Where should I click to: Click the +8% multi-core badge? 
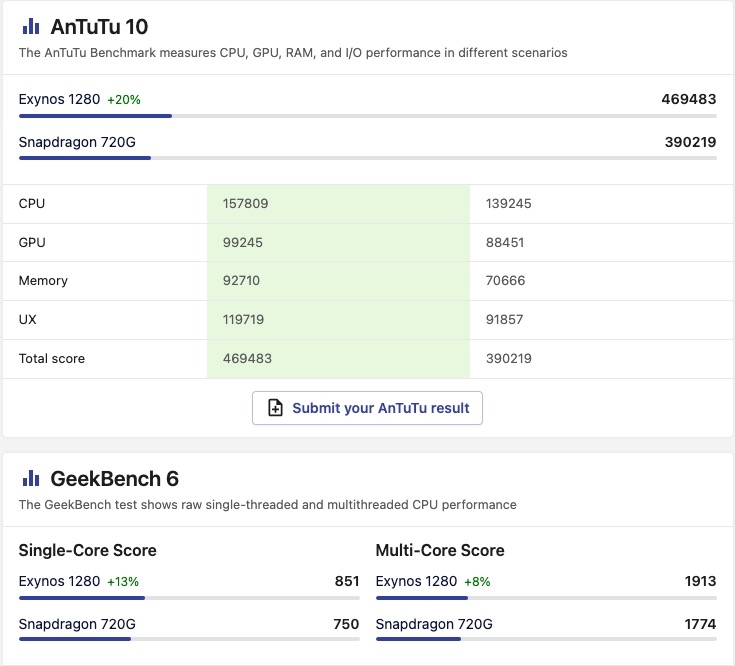476,582
